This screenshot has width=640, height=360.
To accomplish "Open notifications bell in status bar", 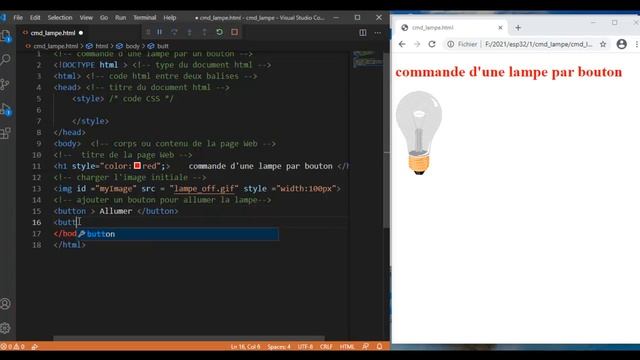I will (x=380, y=347).
